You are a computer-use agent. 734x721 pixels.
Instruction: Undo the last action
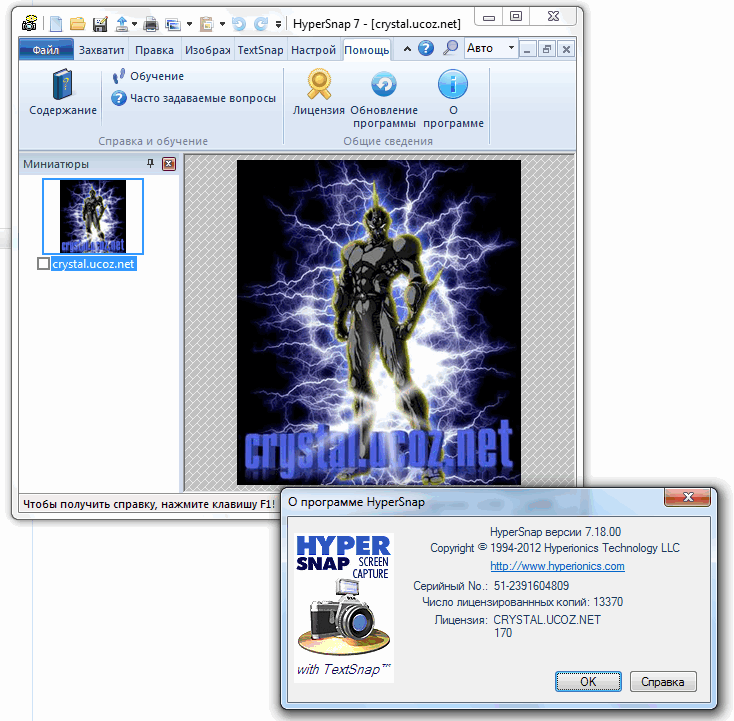239,23
